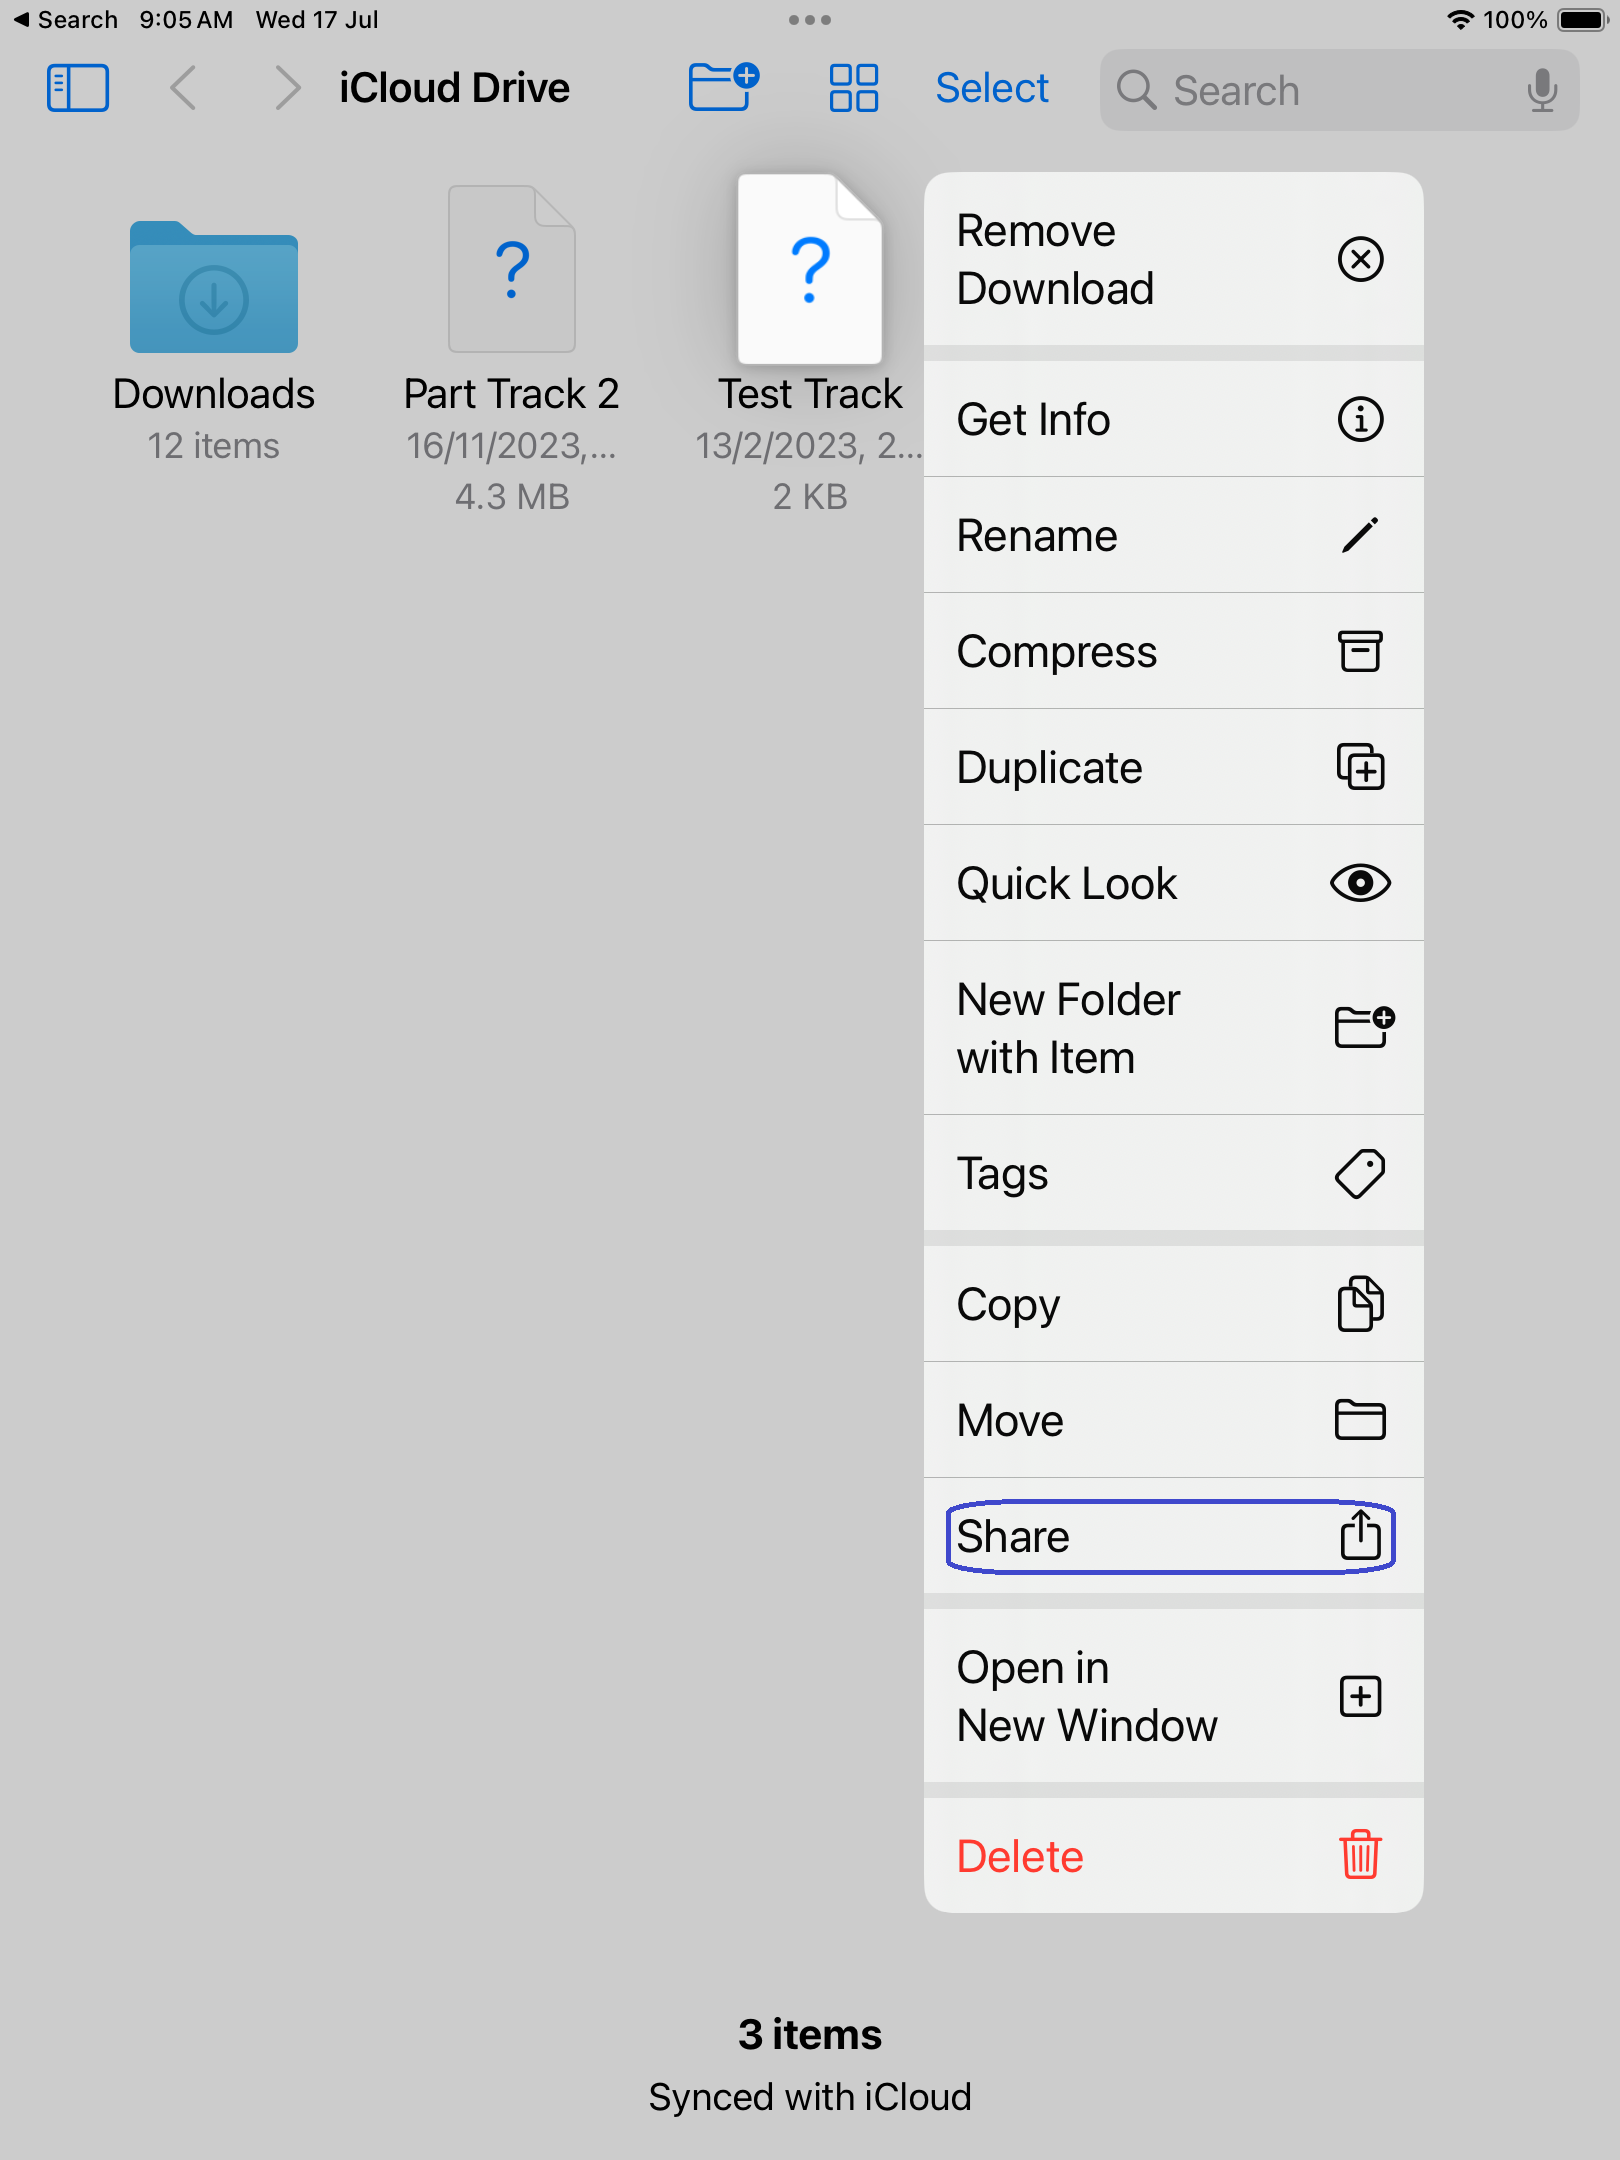Image resolution: width=1620 pixels, height=2160 pixels.
Task: Toggle the sidebar visibility
Action: 77,88
